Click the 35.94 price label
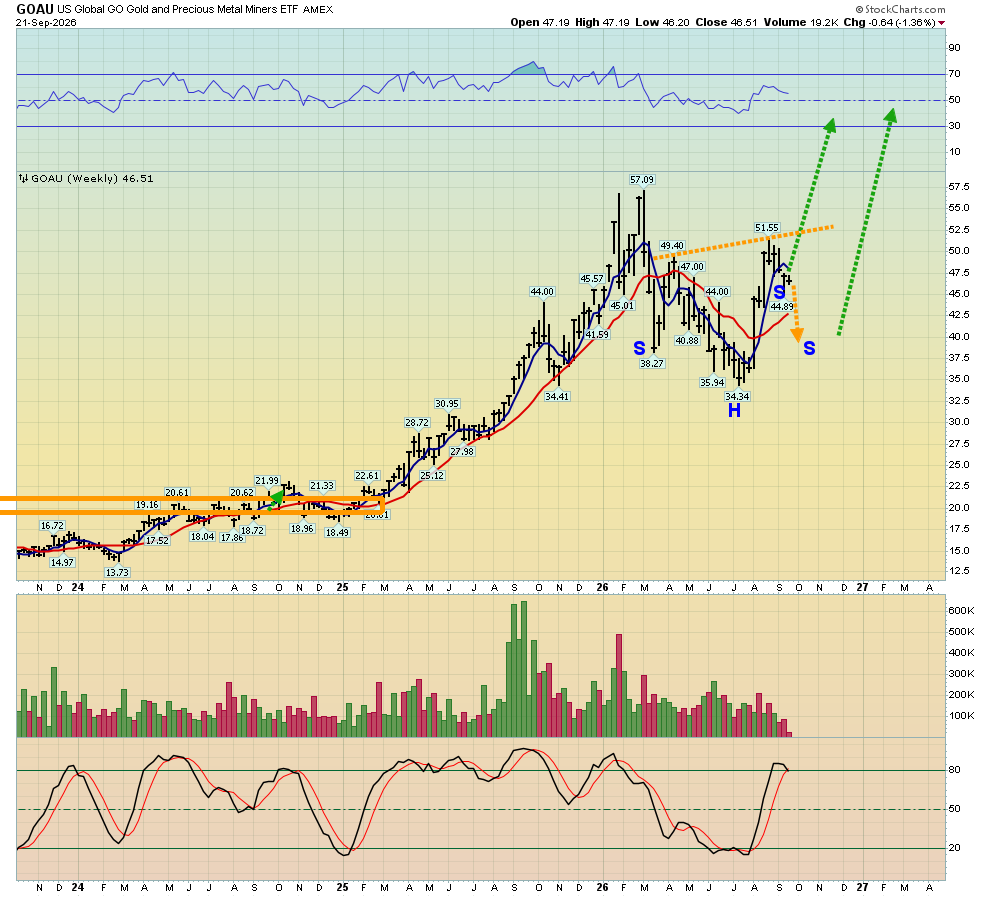 tap(712, 382)
